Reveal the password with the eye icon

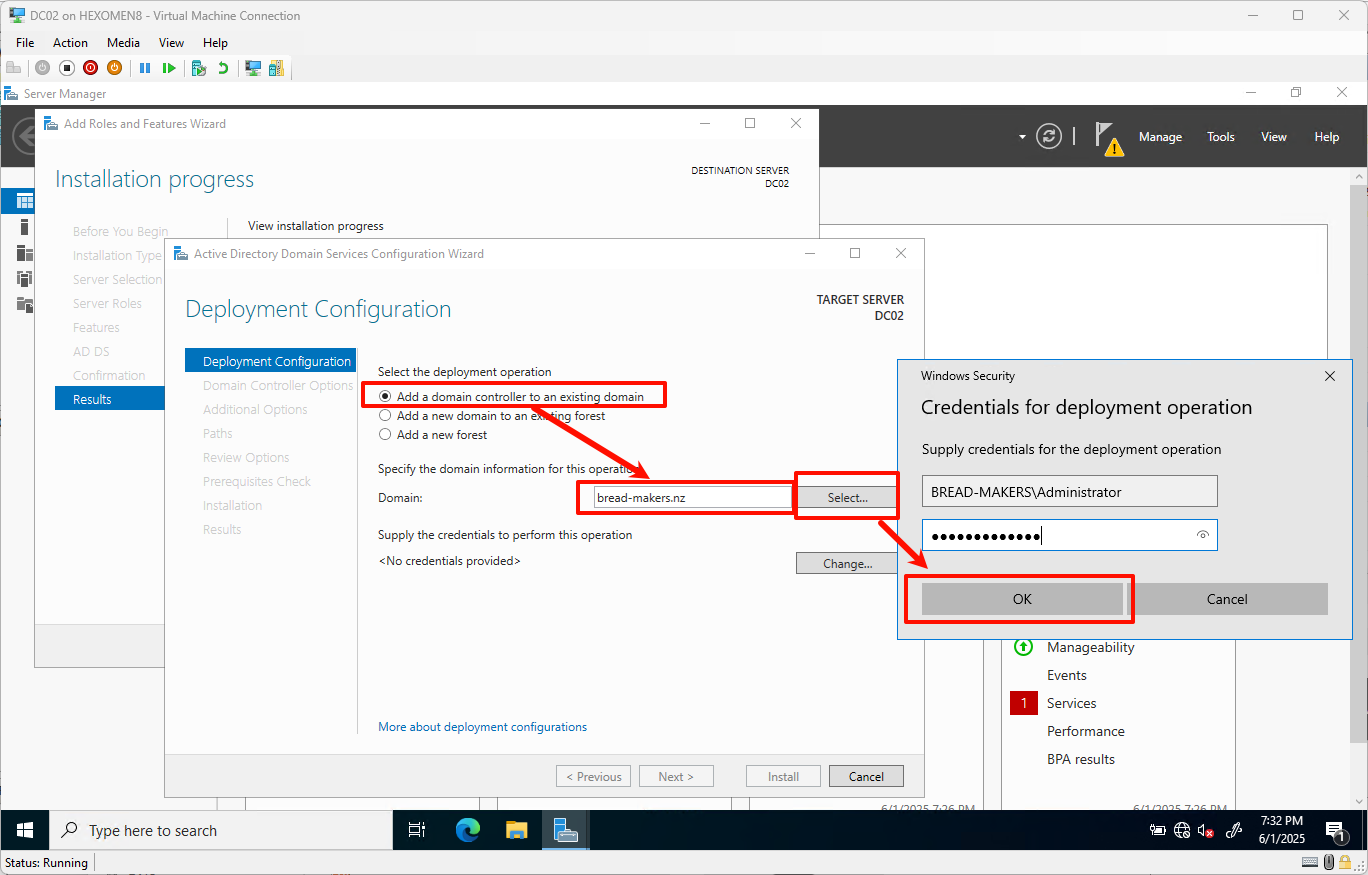(x=1203, y=536)
